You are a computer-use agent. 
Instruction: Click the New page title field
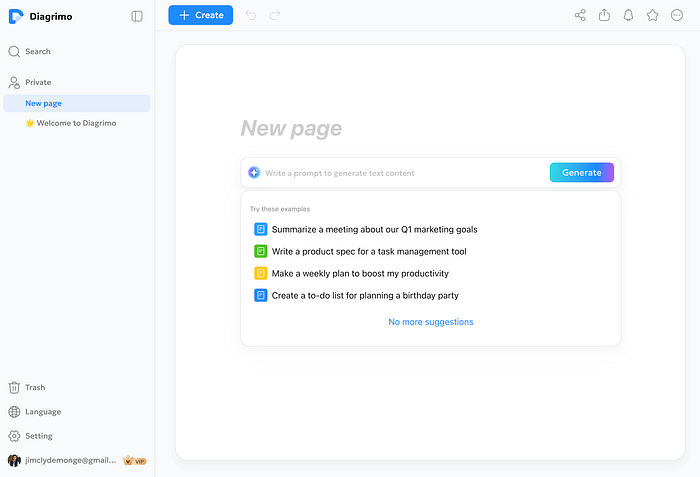click(291, 129)
